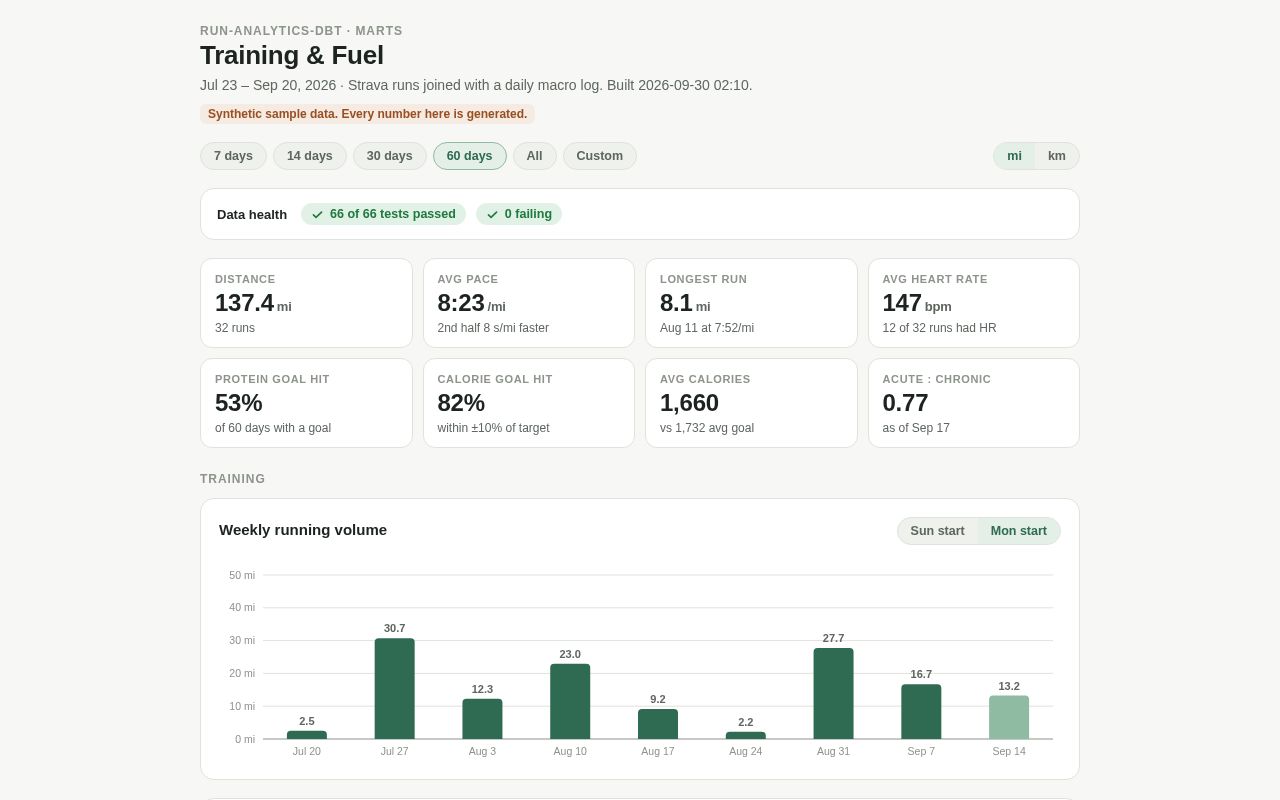The width and height of the screenshot is (1280, 800).
Task: Click the light Sep 14 bar showing 13.2
Action: [1009, 717]
